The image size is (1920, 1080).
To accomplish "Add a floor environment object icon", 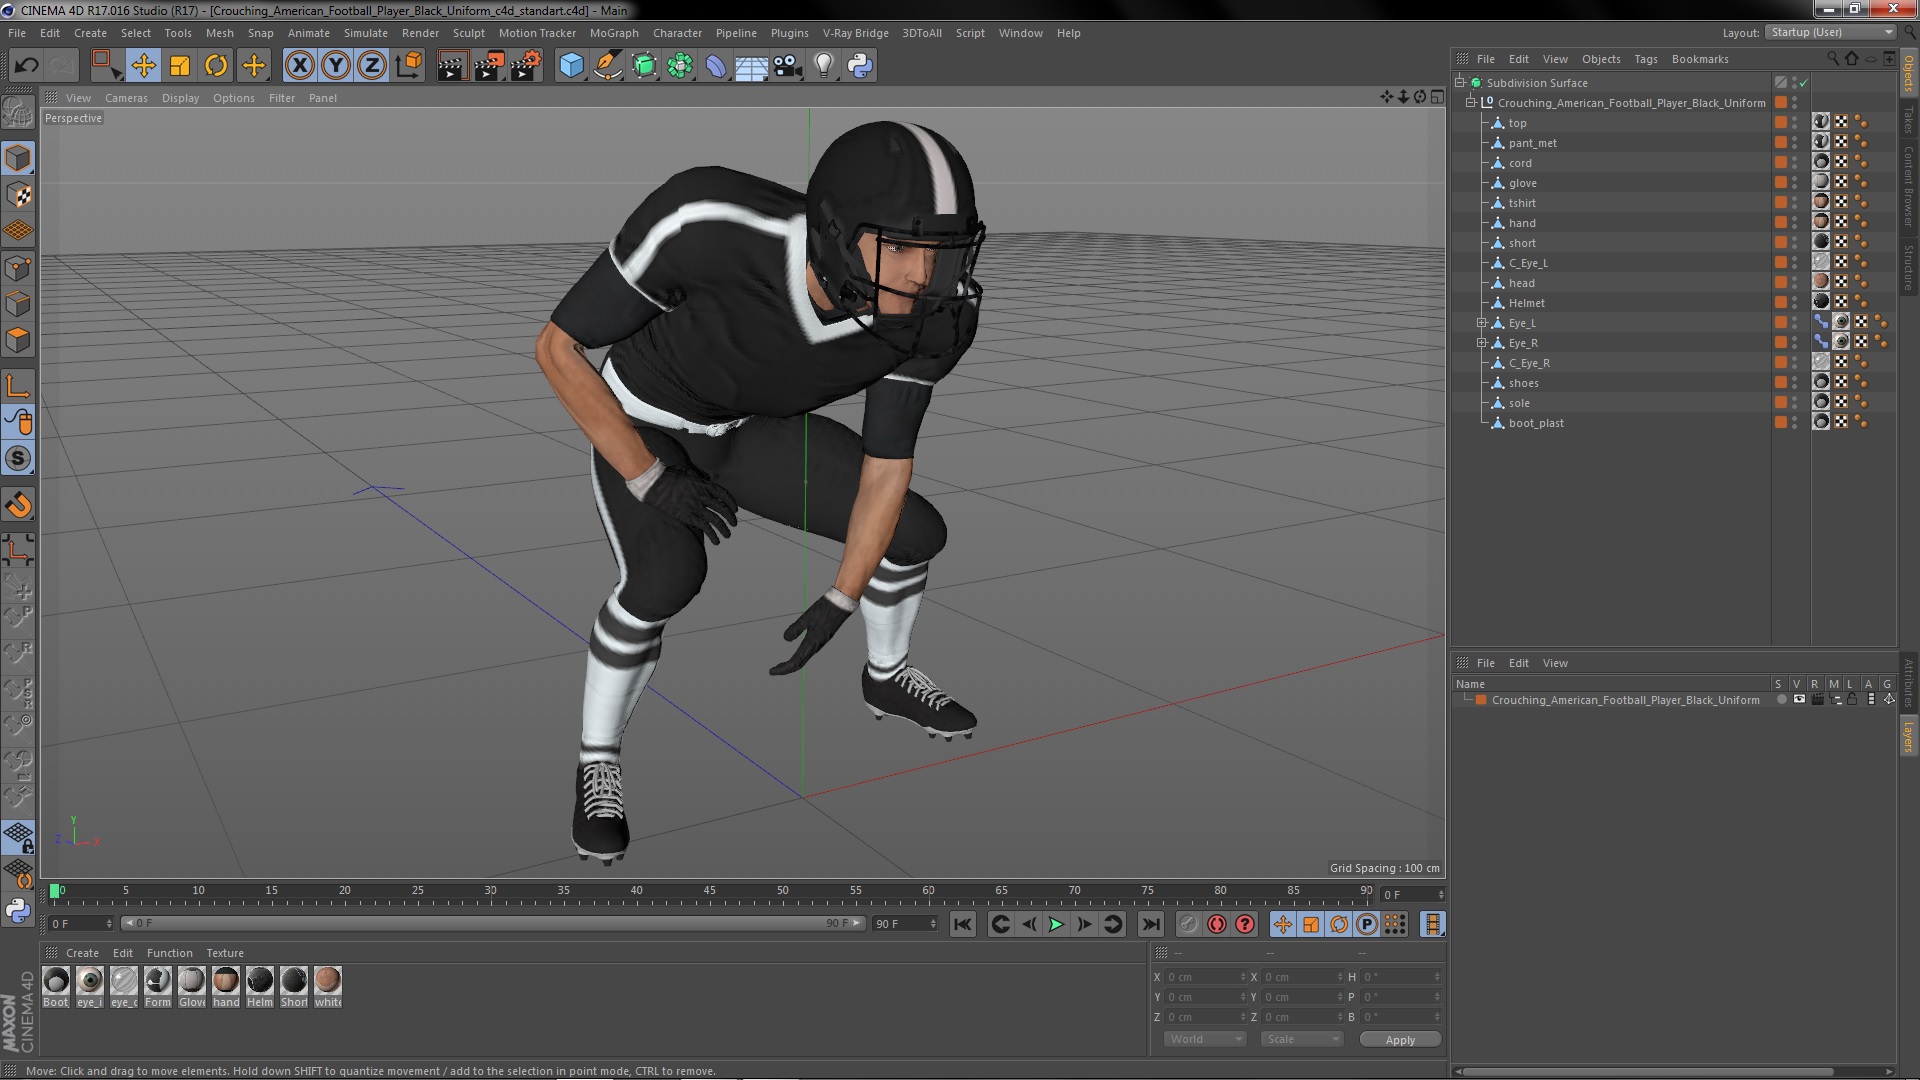I will tap(751, 66).
